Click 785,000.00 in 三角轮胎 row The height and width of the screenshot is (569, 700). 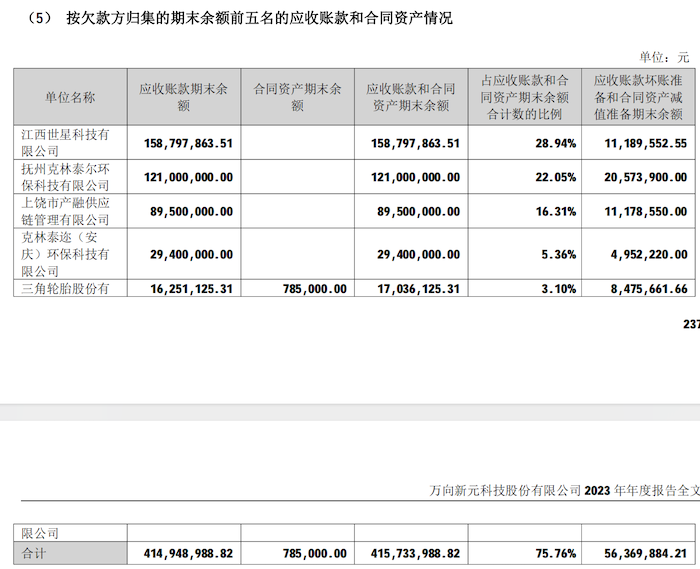point(315,289)
